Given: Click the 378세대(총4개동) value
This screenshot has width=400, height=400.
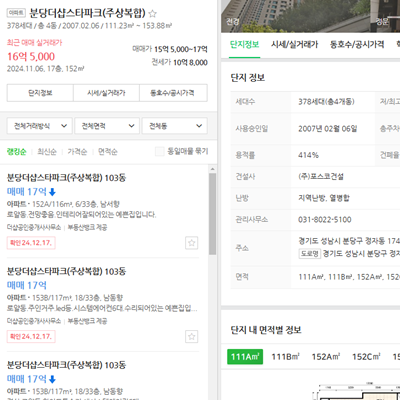Looking at the screenshot, I should pyautogui.click(x=326, y=101).
